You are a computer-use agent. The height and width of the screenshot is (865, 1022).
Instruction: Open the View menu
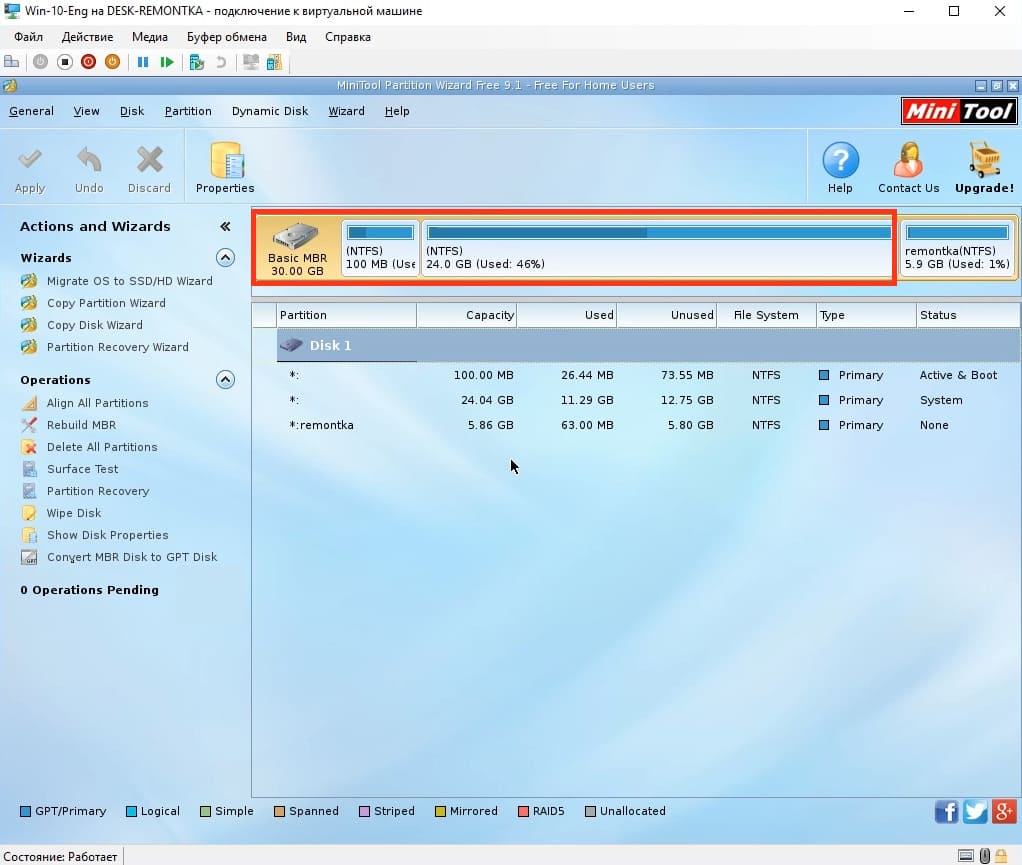point(87,111)
